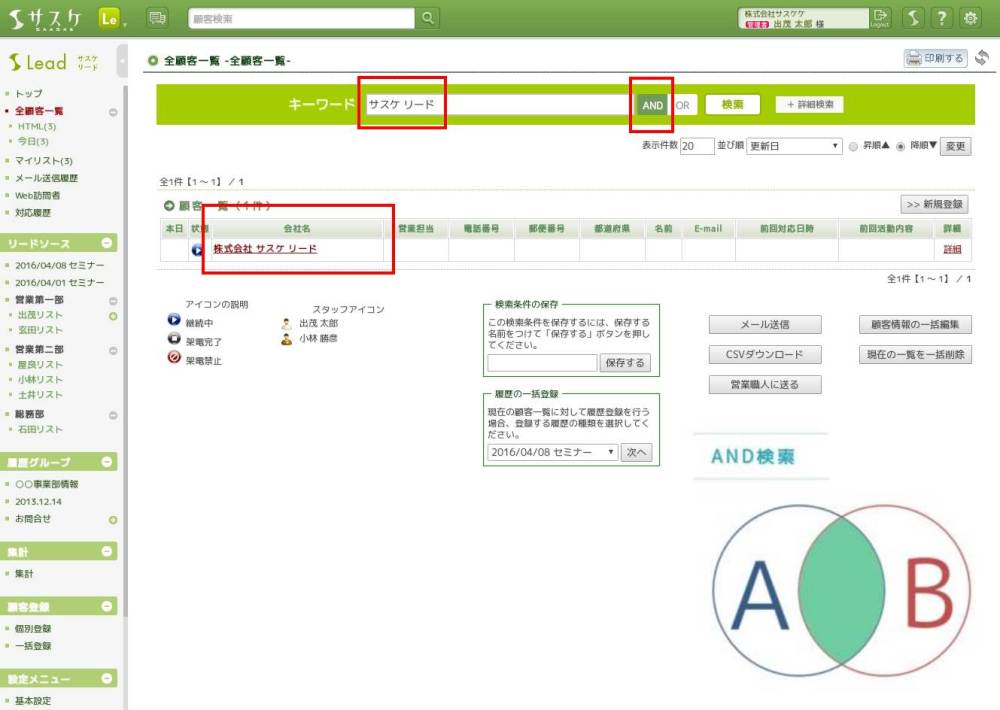Select the AND search mode
Viewport: 1000px width, 710px height.
coord(652,105)
